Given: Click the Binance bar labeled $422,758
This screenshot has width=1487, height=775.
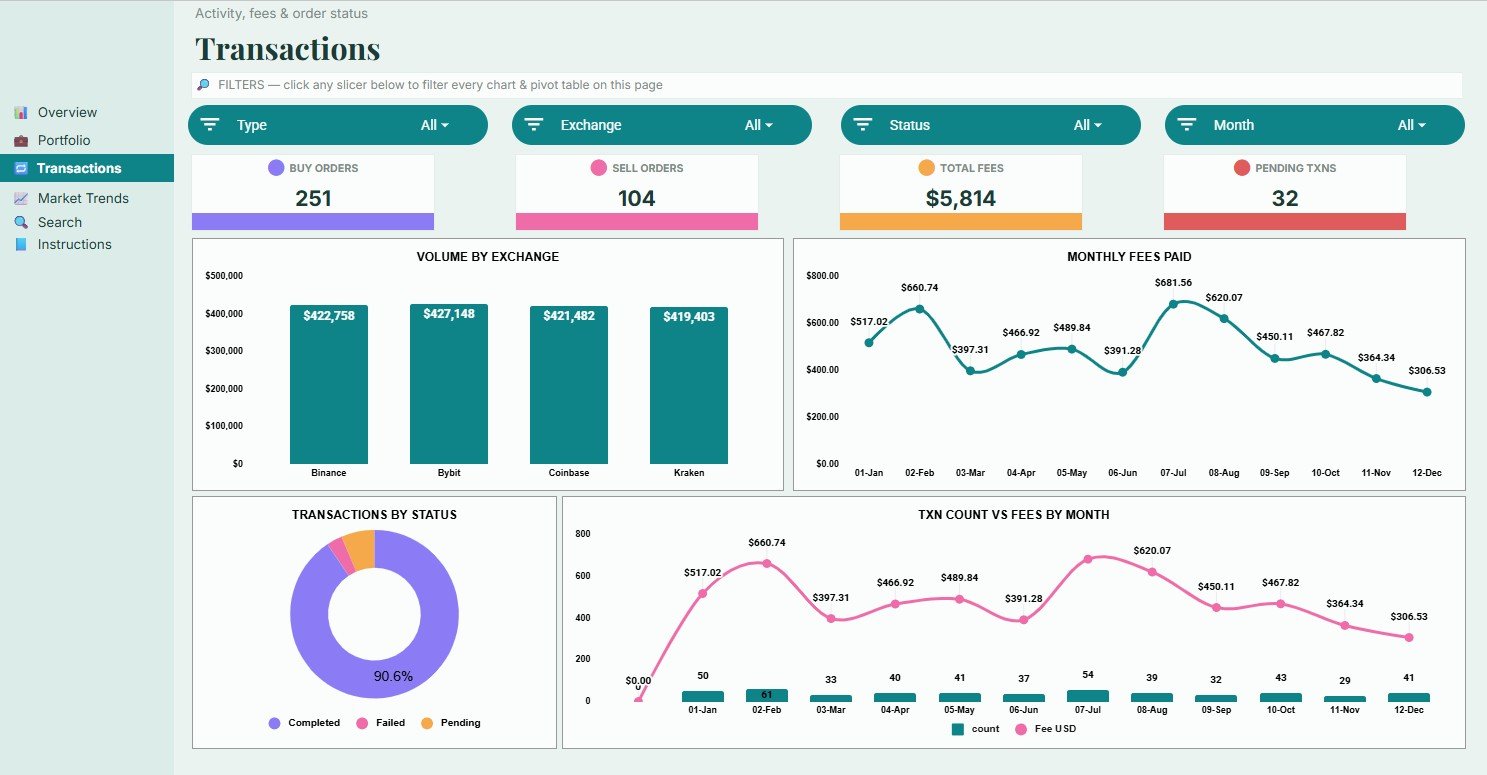Looking at the screenshot, I should point(329,385).
